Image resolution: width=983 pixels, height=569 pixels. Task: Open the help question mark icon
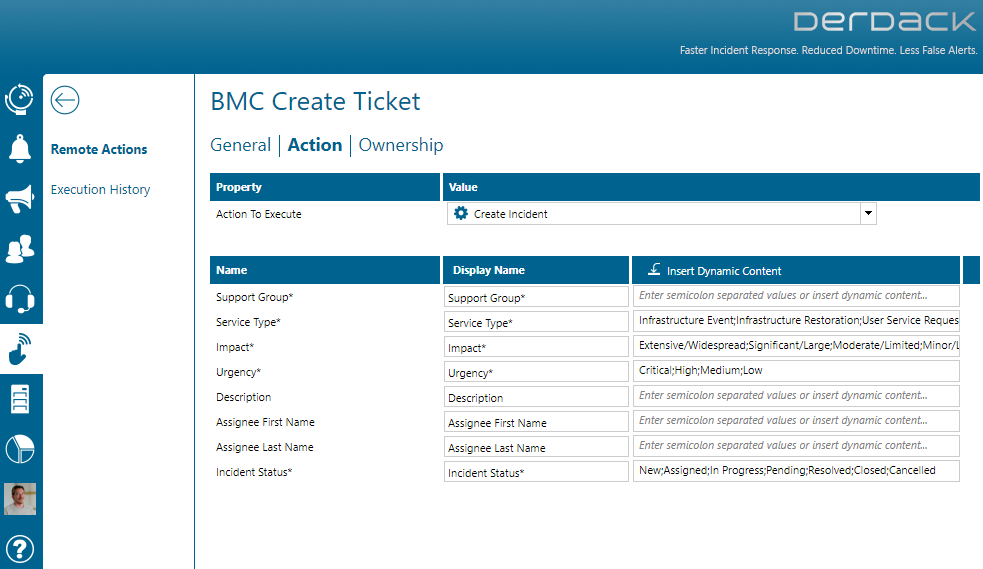point(19,549)
